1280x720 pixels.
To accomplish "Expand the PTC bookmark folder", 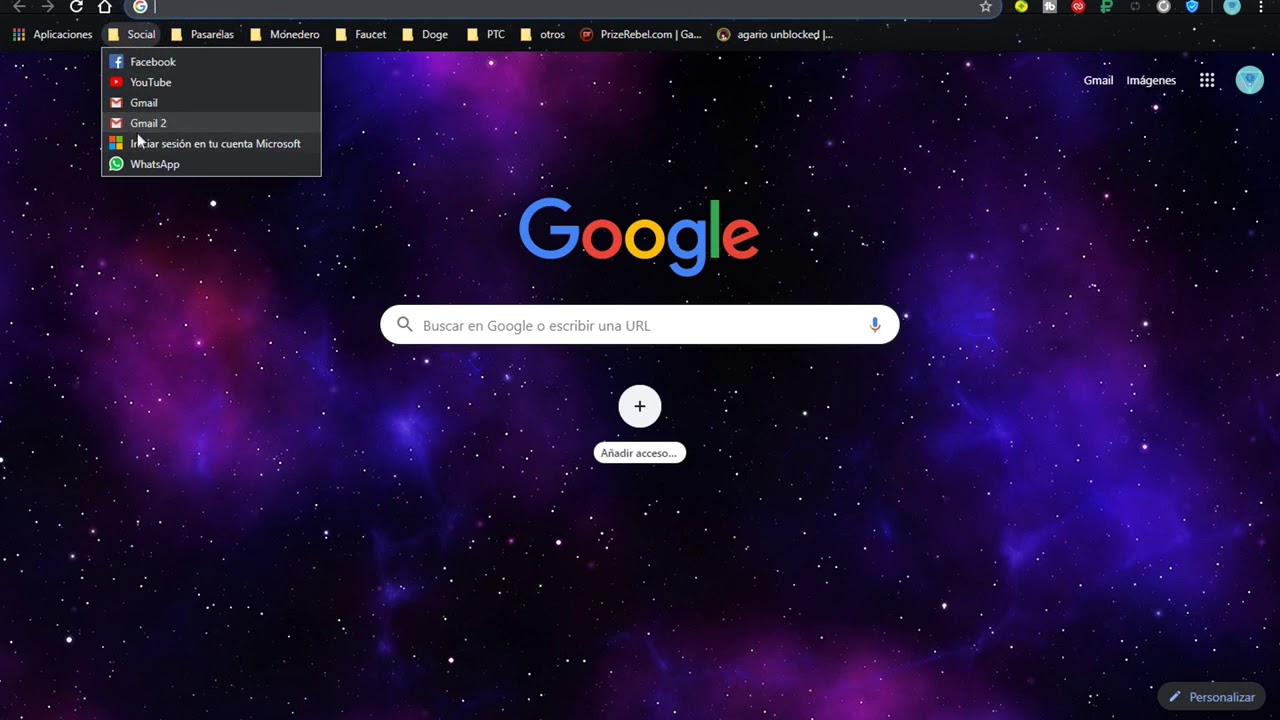I will click(x=486, y=34).
